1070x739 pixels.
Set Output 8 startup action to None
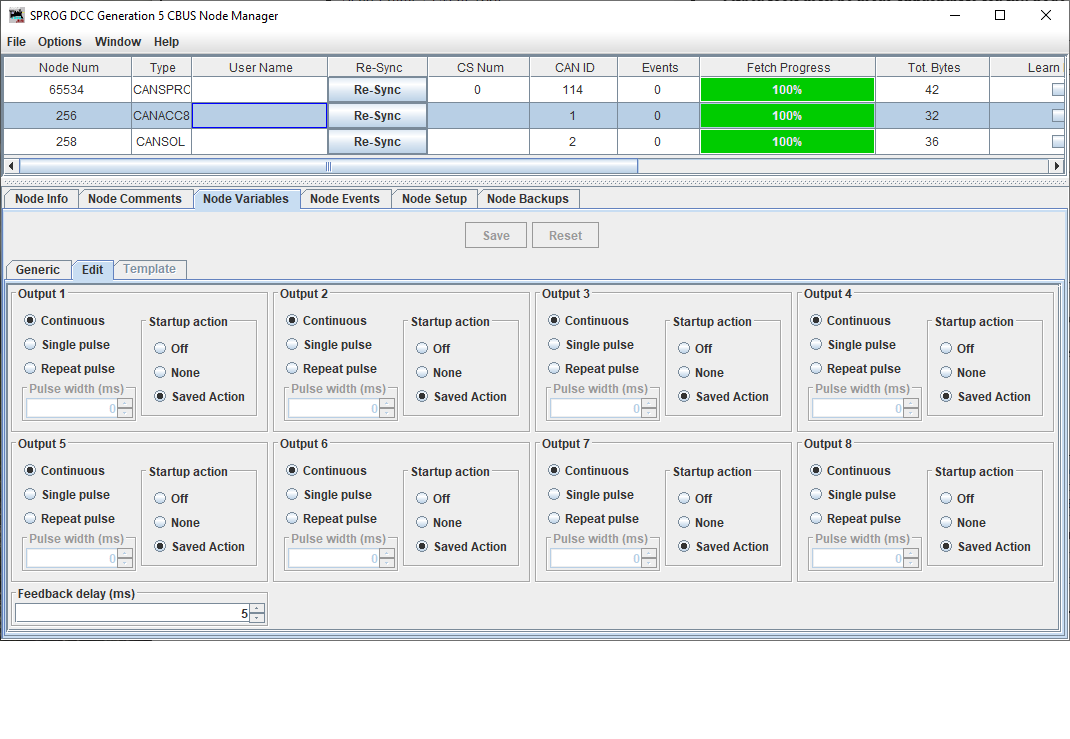(x=947, y=522)
